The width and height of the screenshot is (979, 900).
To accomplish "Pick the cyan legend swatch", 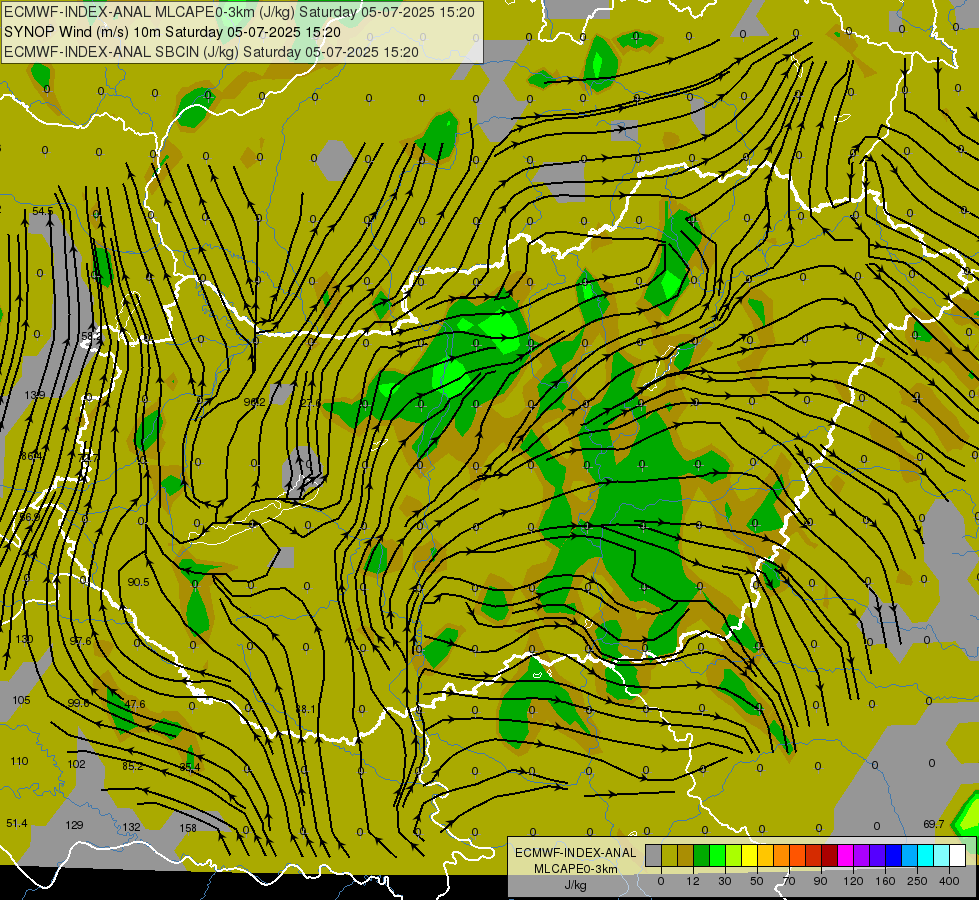I will (925, 855).
